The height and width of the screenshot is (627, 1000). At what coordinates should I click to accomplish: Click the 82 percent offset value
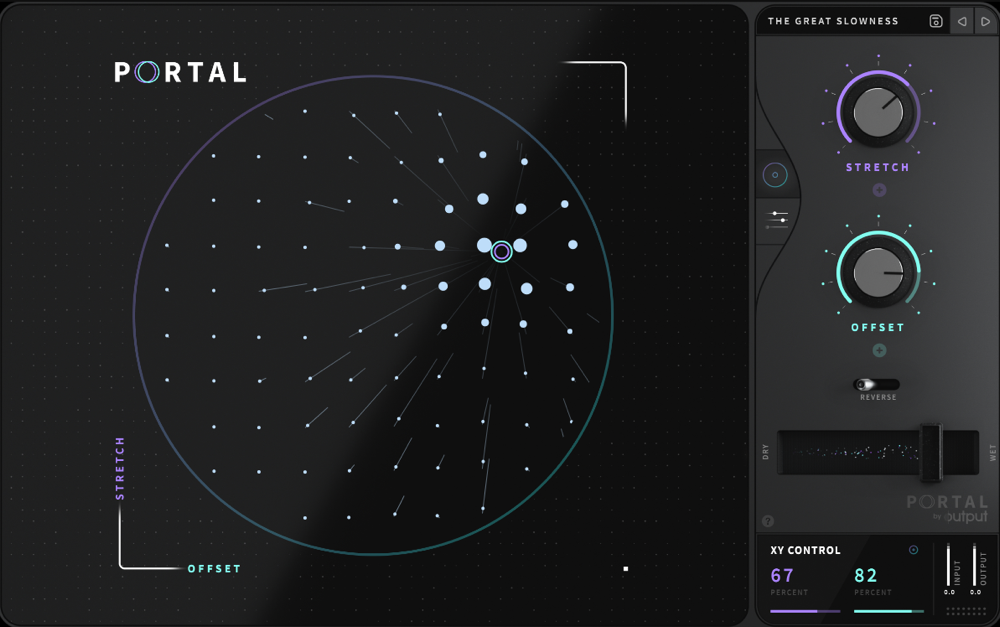866,576
